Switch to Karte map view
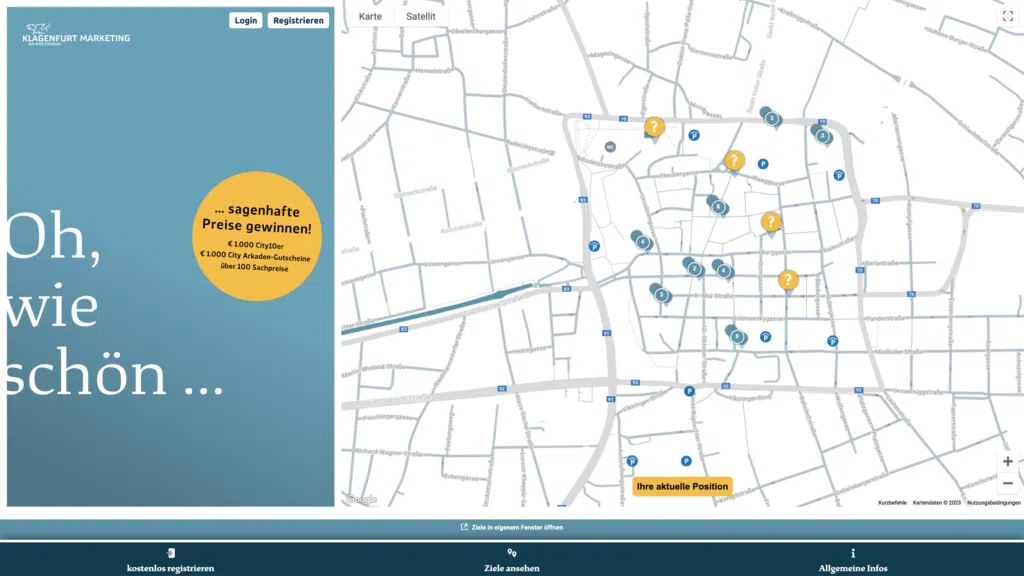1024x576 pixels. click(370, 16)
